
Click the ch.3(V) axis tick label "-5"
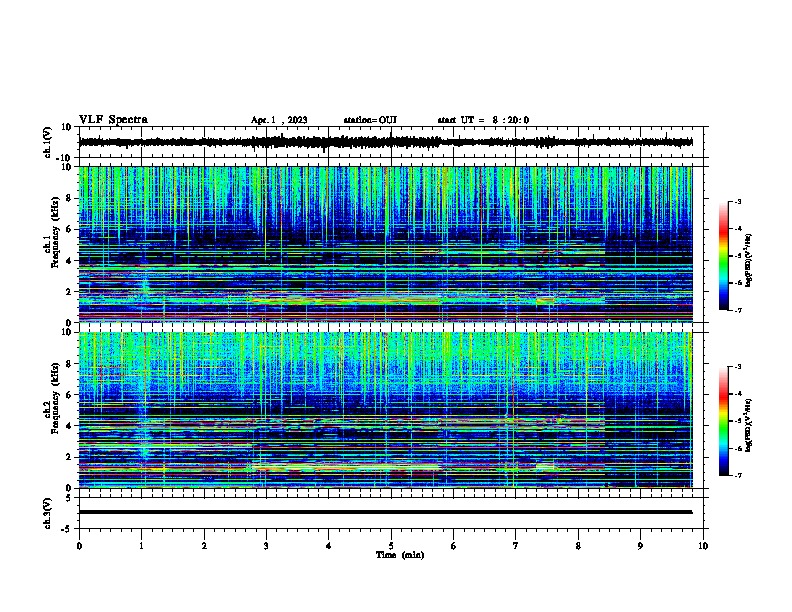(x=67, y=529)
